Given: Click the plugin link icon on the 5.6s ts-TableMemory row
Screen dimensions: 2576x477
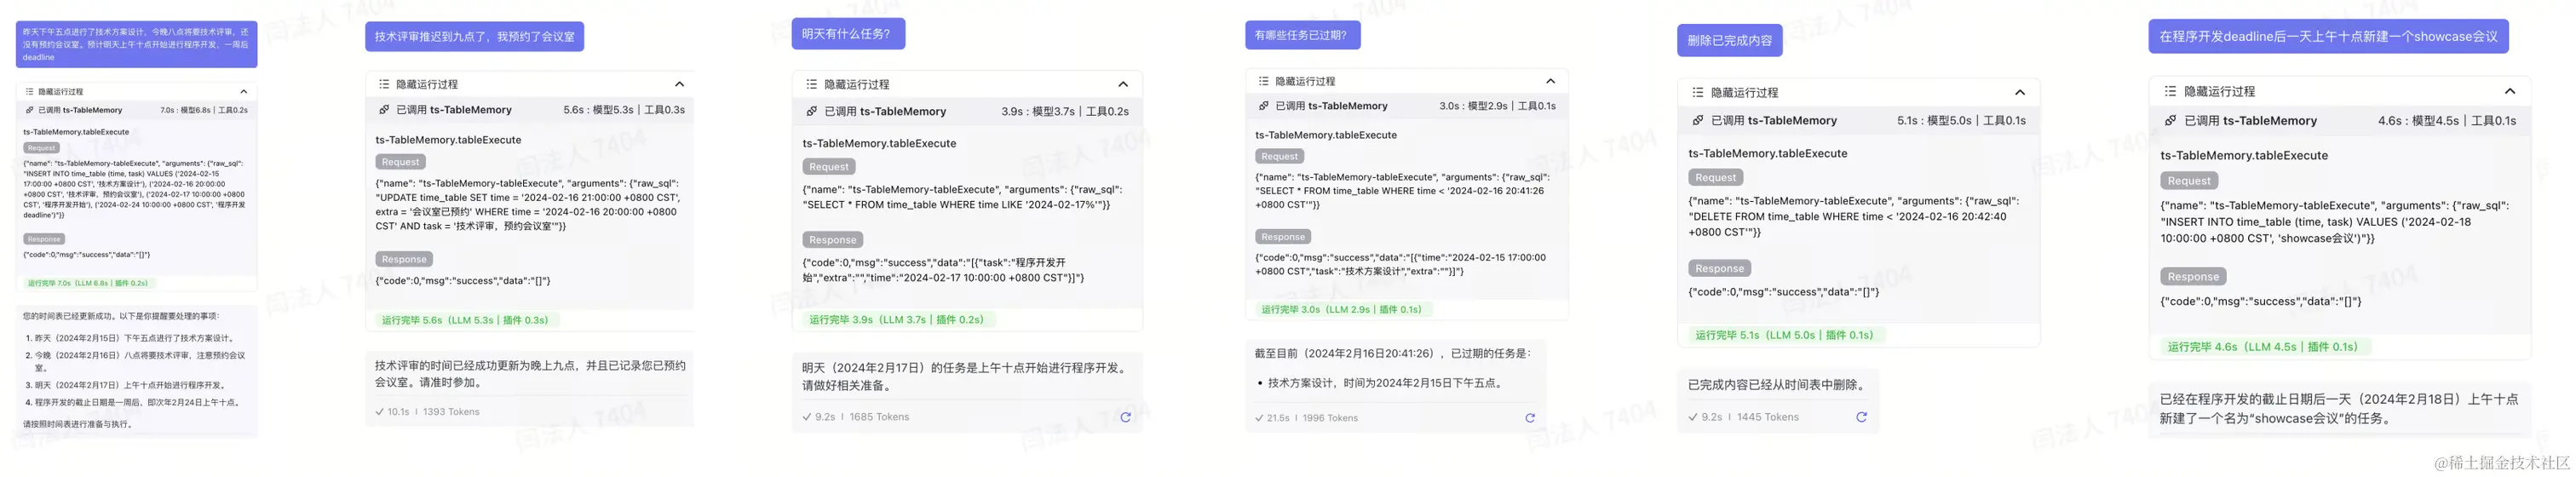Looking at the screenshot, I should tap(385, 110).
